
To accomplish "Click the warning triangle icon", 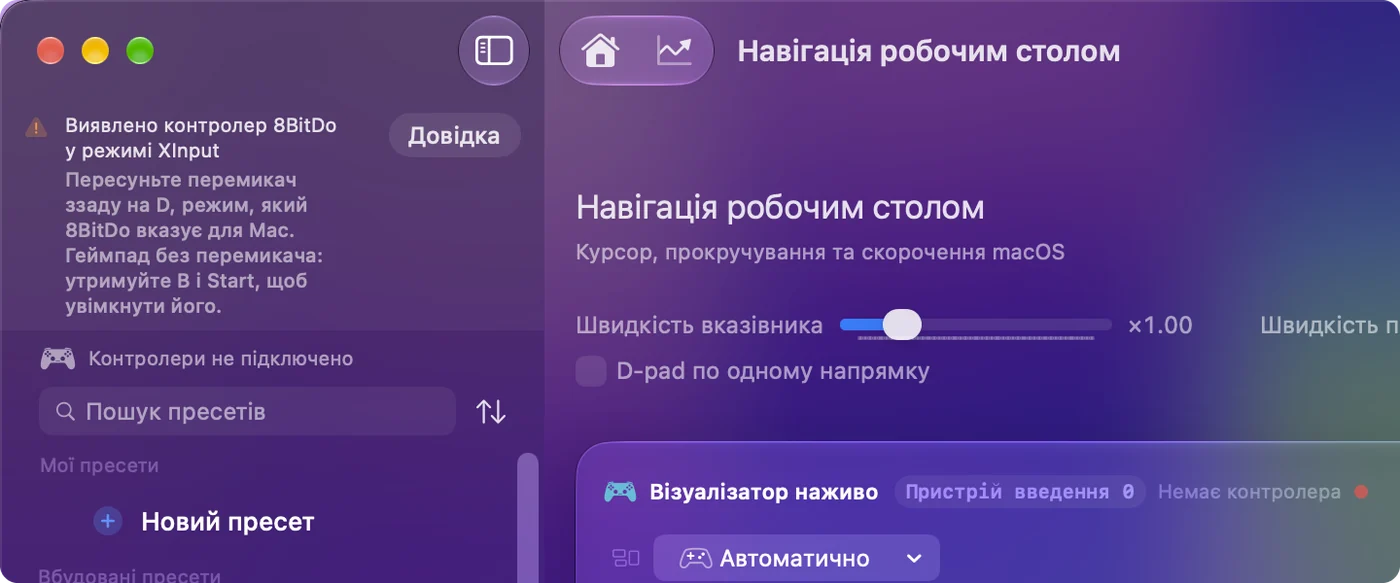I will pyautogui.click(x=36, y=127).
